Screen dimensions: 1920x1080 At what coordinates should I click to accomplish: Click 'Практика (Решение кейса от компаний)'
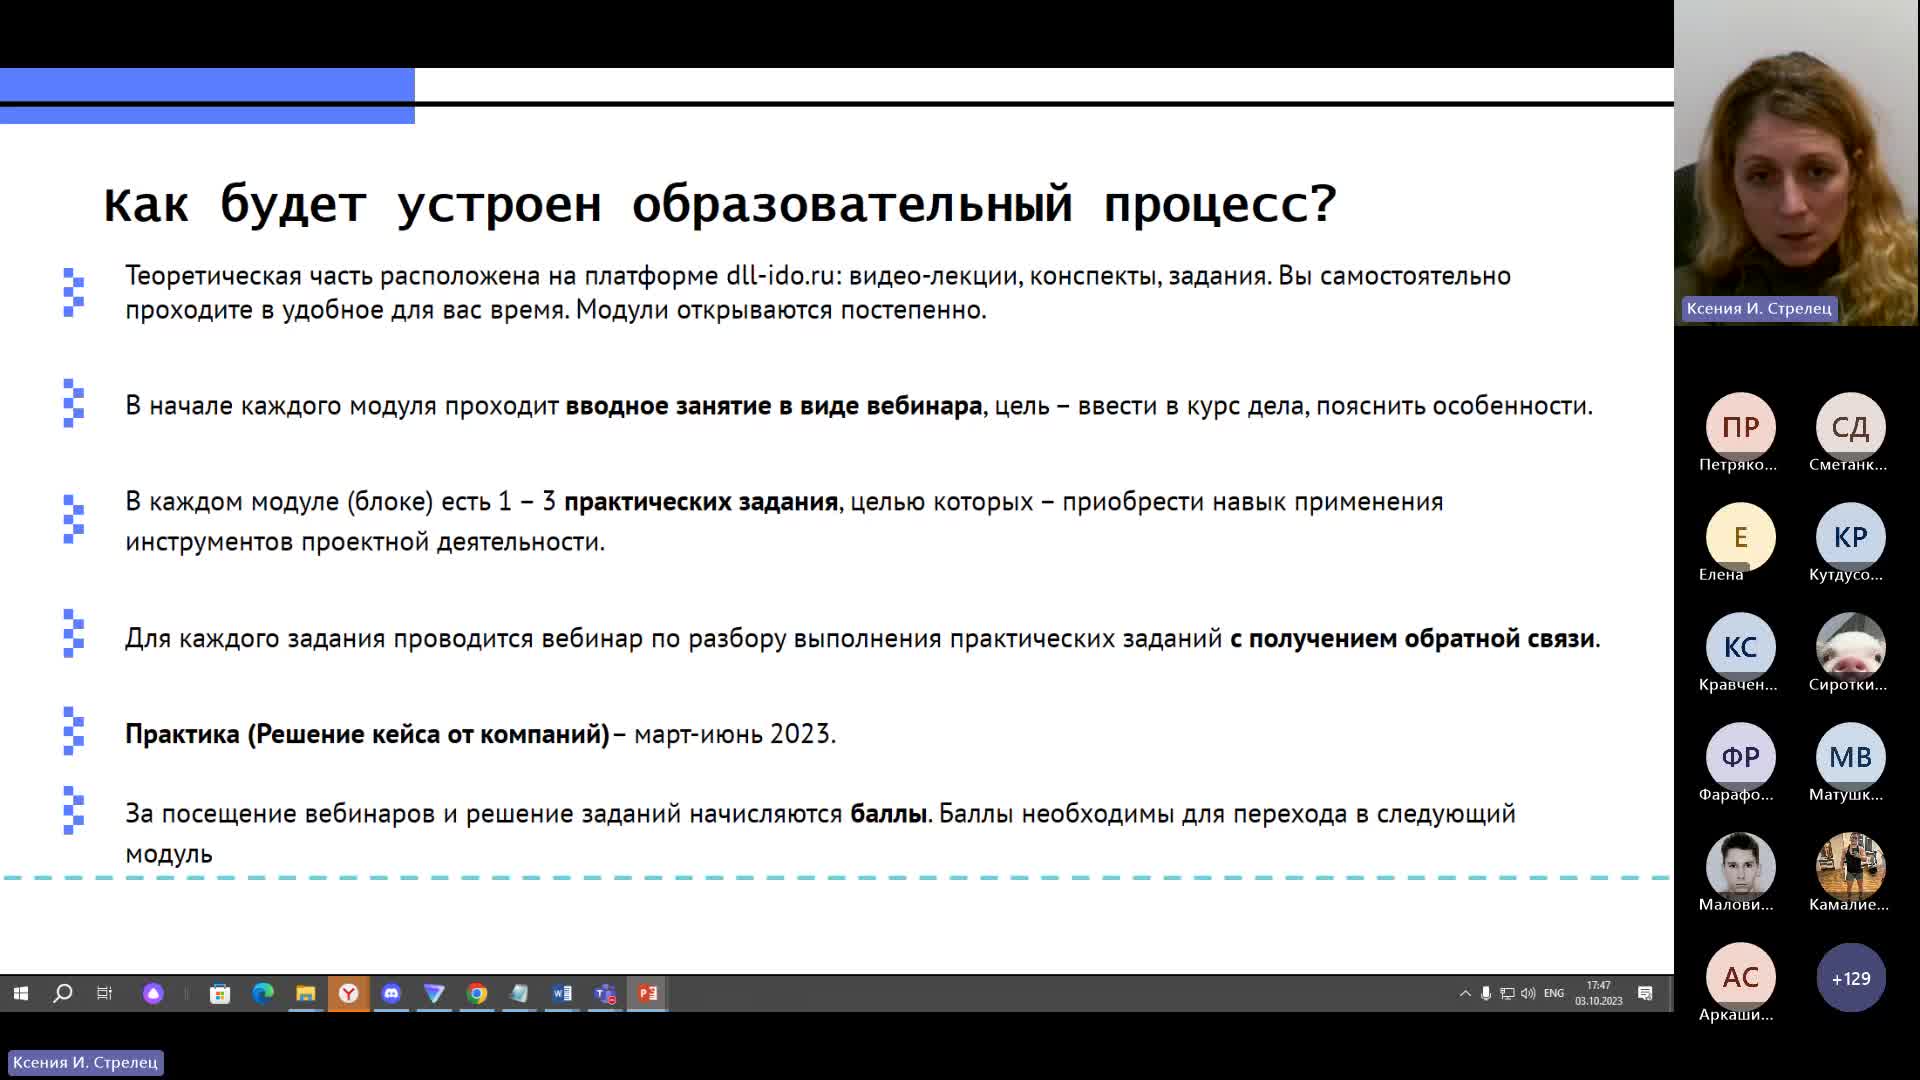pyautogui.click(x=367, y=734)
